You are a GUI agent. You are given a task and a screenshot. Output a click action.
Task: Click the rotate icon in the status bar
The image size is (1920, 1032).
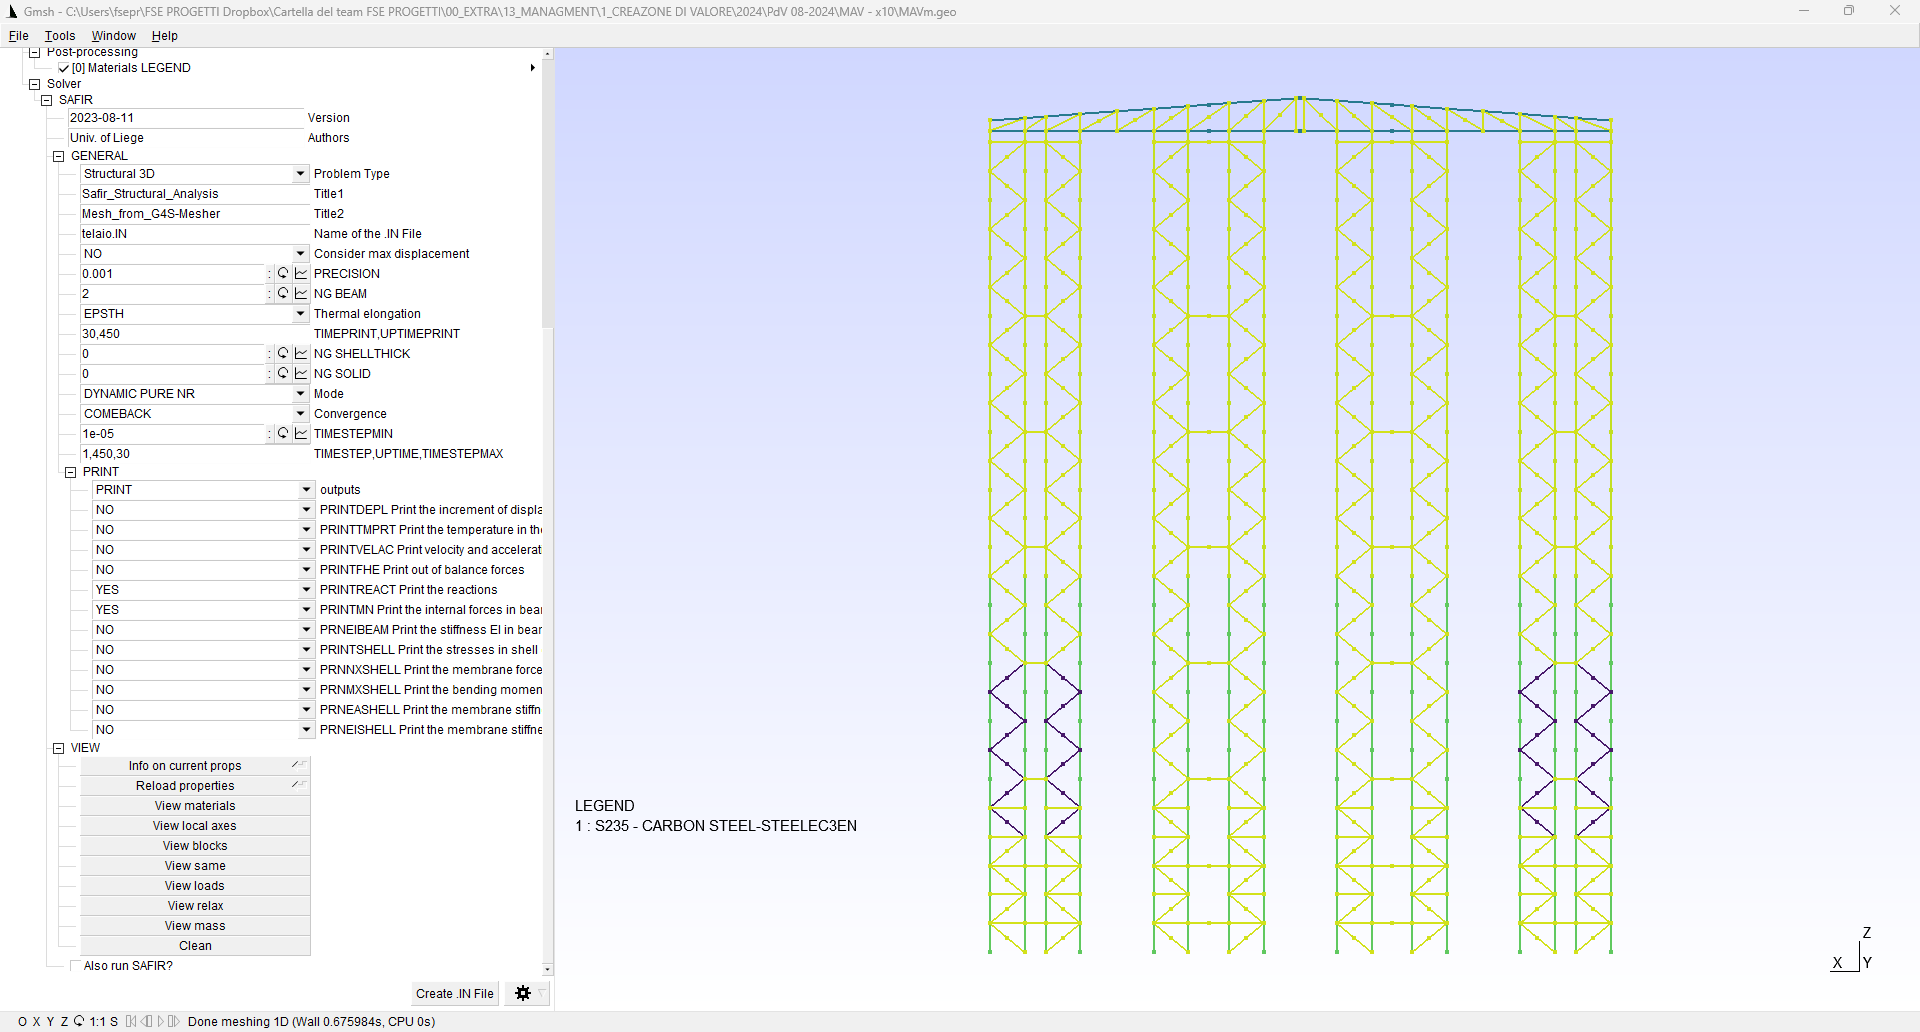tap(79, 1021)
